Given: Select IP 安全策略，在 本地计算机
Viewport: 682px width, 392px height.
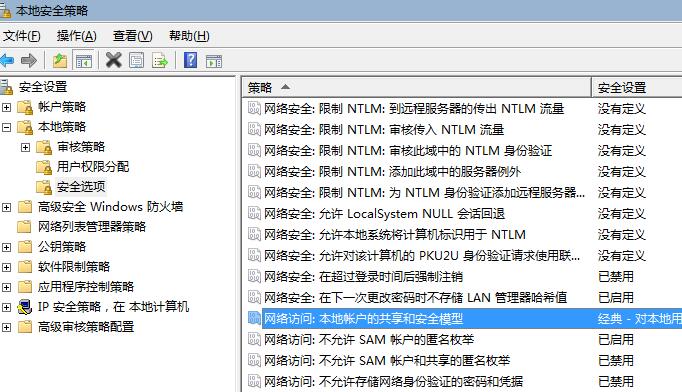Looking at the screenshot, I should [x=113, y=307].
